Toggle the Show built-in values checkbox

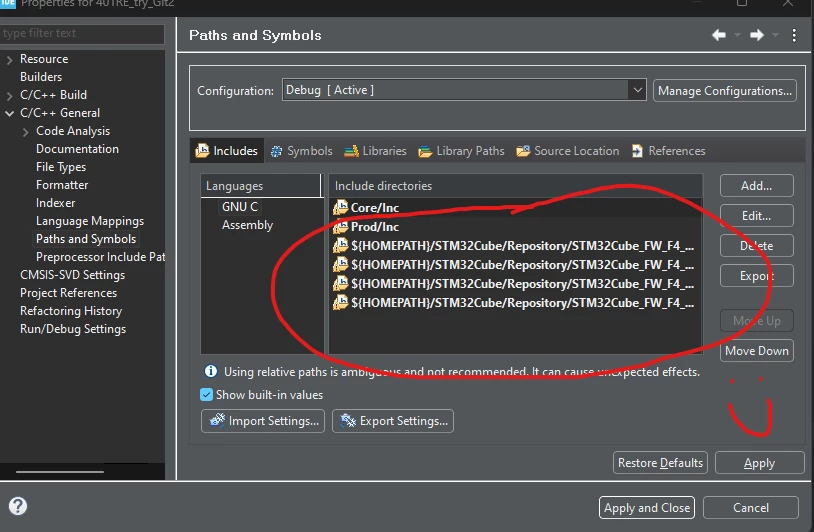(206, 394)
